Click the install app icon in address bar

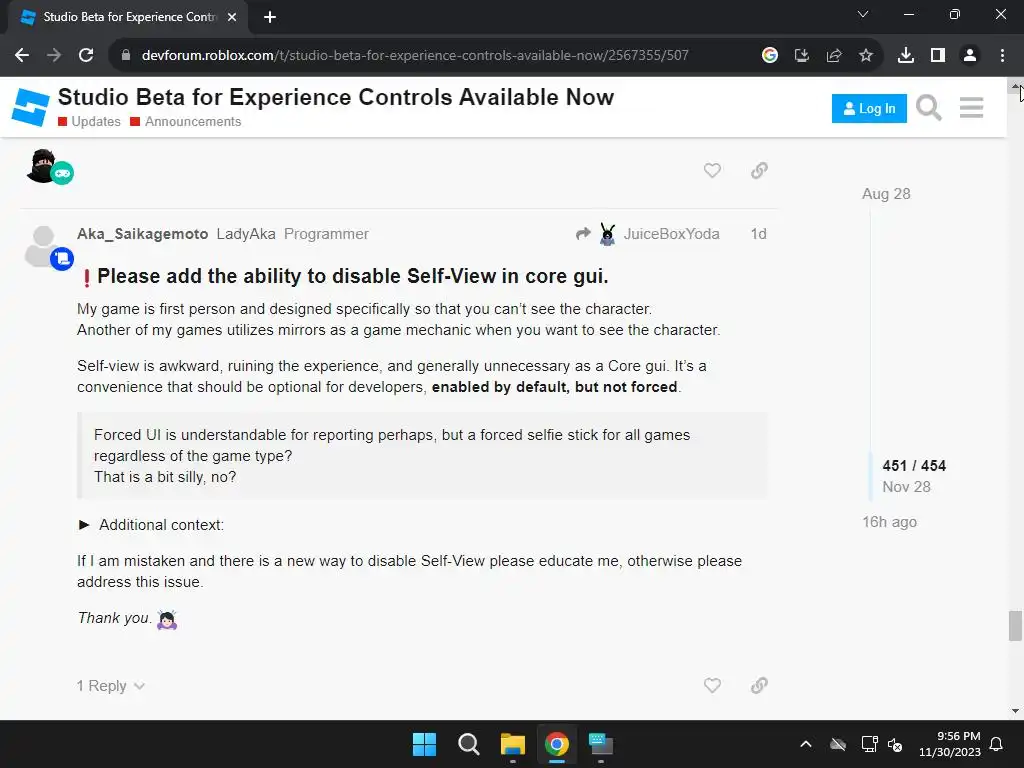[802, 56]
